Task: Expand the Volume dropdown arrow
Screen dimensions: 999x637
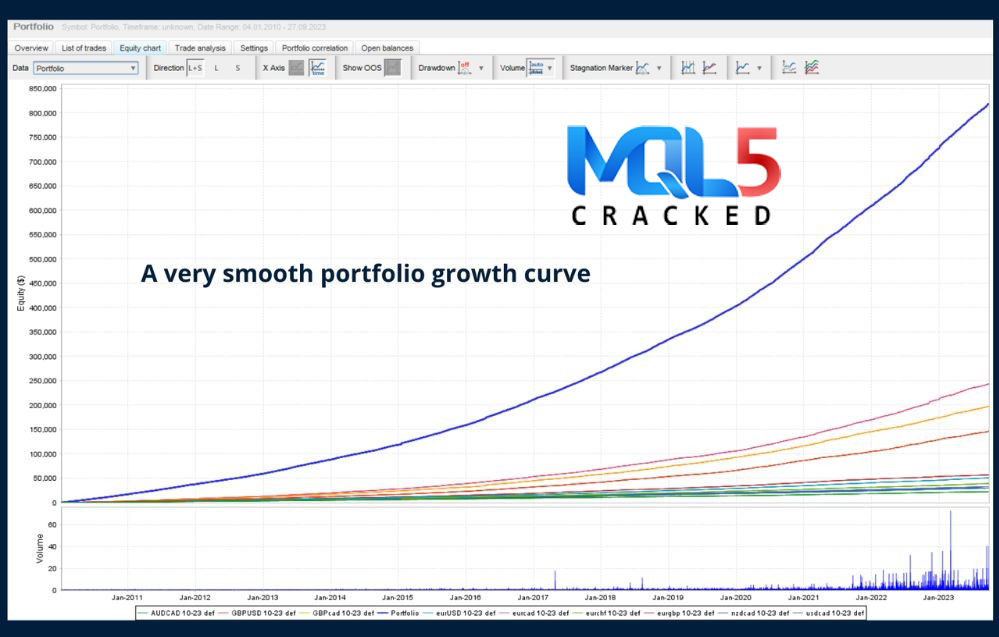Action: [x=550, y=68]
